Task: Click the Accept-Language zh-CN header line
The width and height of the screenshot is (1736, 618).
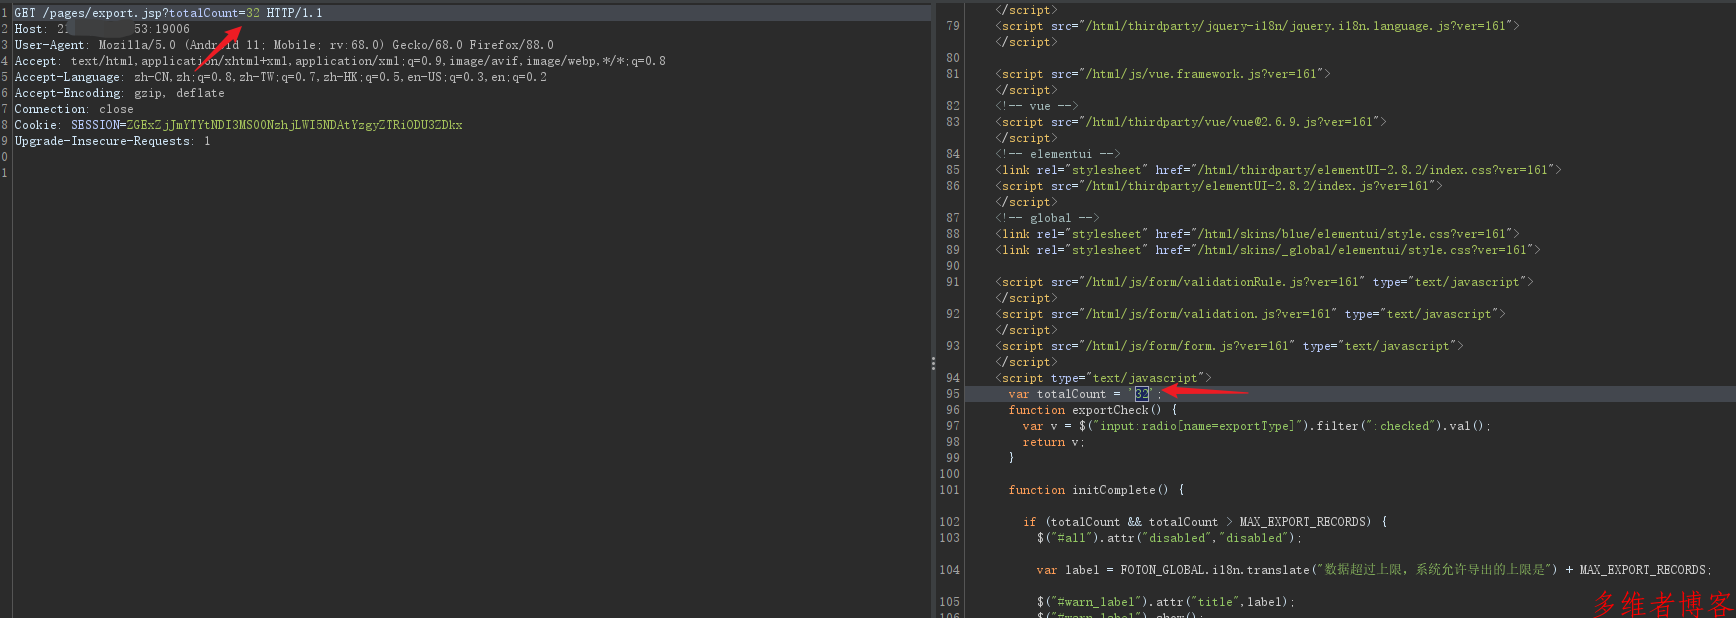Action: pyautogui.click(x=281, y=77)
